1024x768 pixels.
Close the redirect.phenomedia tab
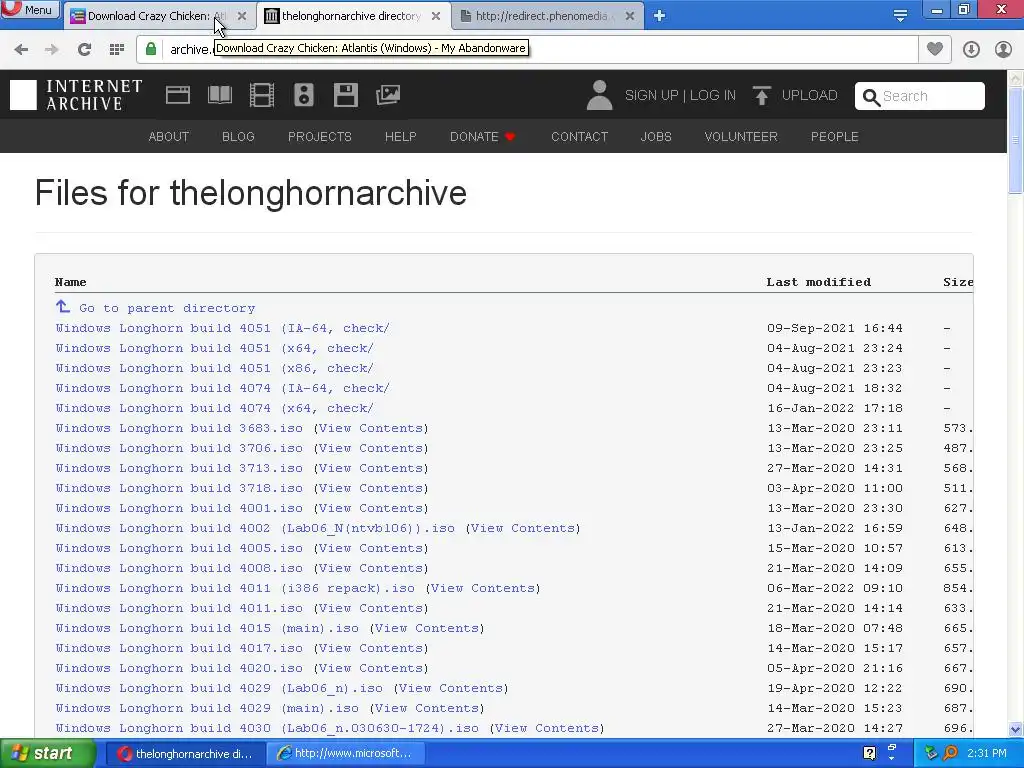[630, 16]
